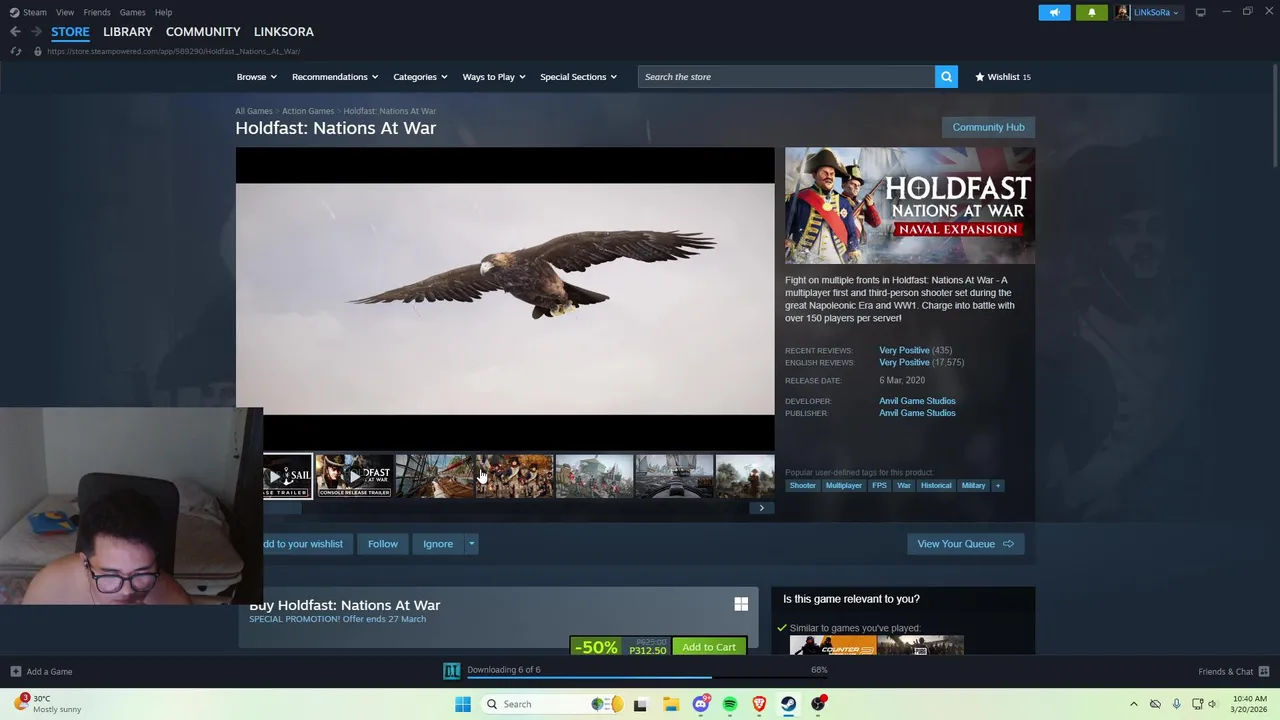Open Discord from the taskbar
The height and width of the screenshot is (720, 1280).
point(701,704)
